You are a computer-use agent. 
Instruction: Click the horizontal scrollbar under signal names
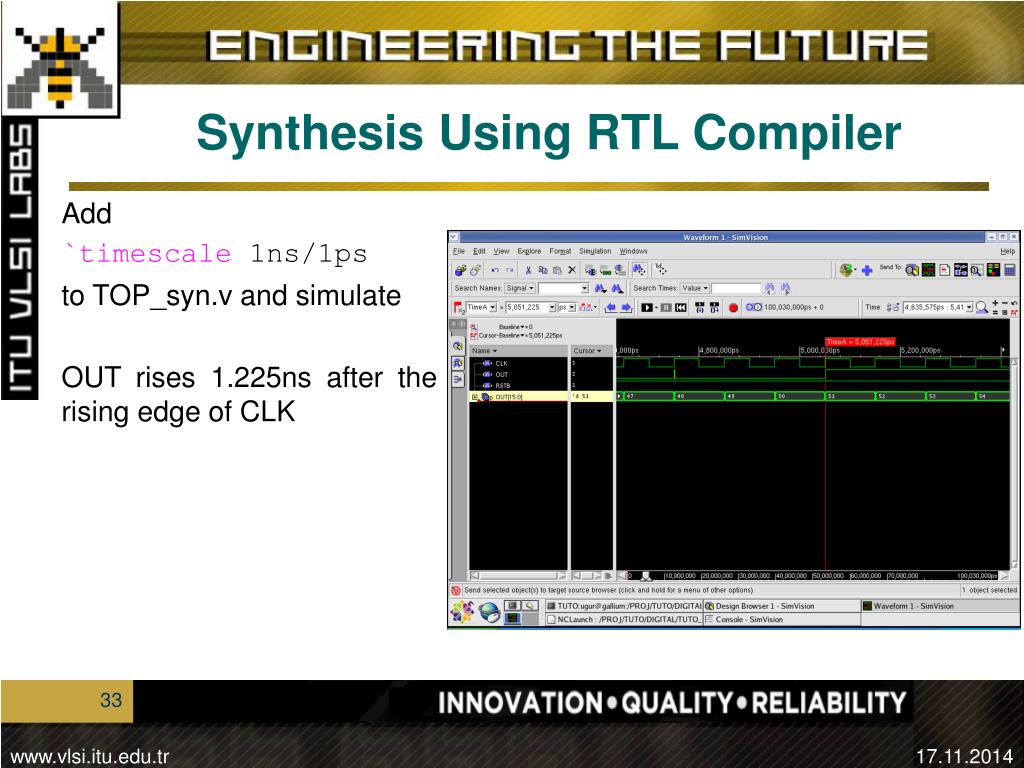[519, 575]
